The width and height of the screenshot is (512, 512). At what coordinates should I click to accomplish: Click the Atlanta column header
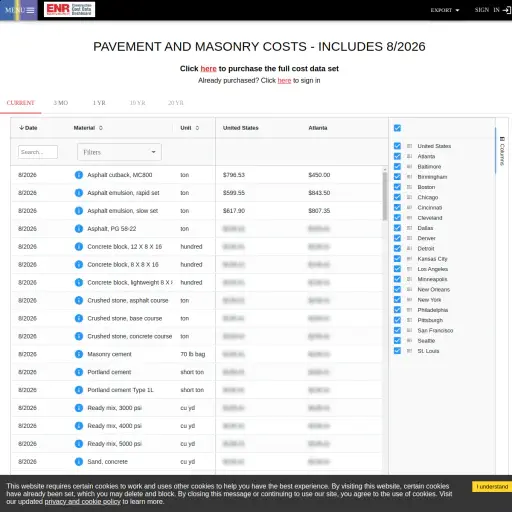(318, 128)
